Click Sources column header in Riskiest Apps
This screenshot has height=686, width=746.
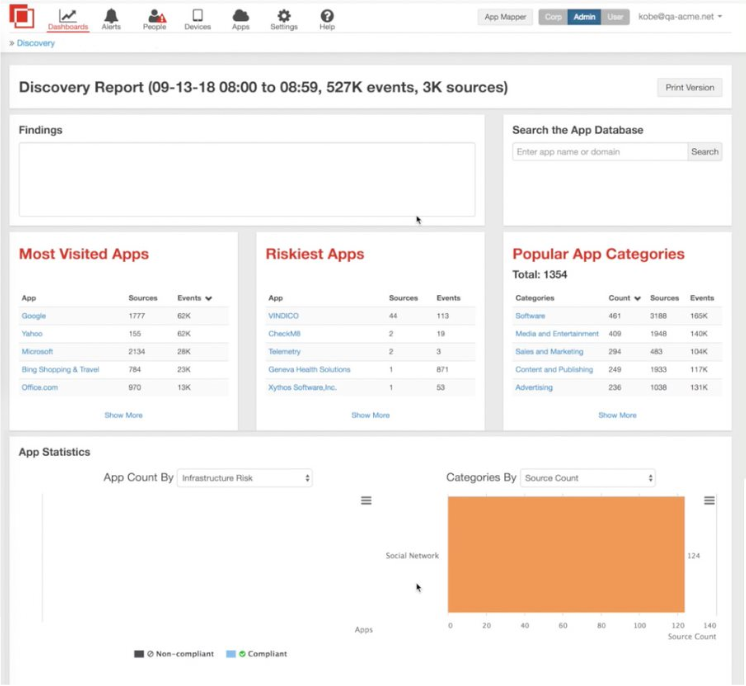403,298
